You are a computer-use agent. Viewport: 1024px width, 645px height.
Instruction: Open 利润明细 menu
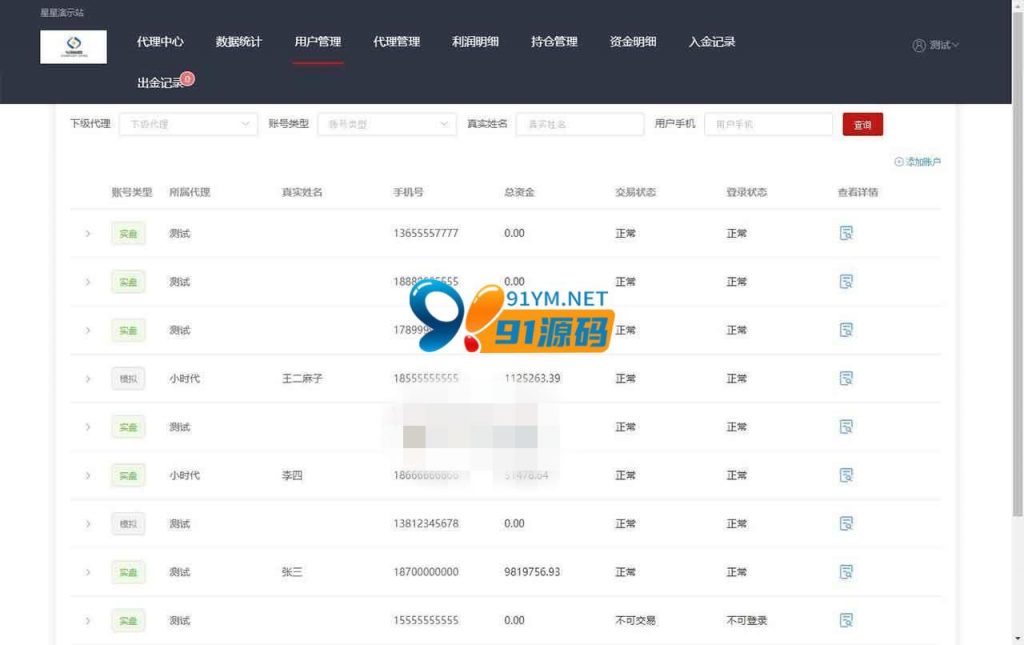click(x=475, y=42)
